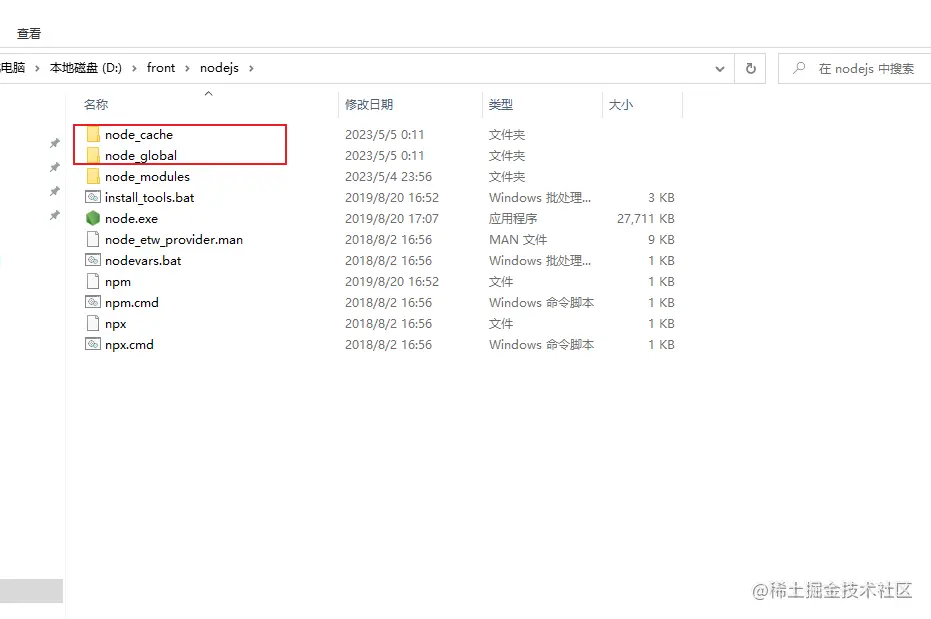Sort by the 大小 column header

(x=620, y=104)
